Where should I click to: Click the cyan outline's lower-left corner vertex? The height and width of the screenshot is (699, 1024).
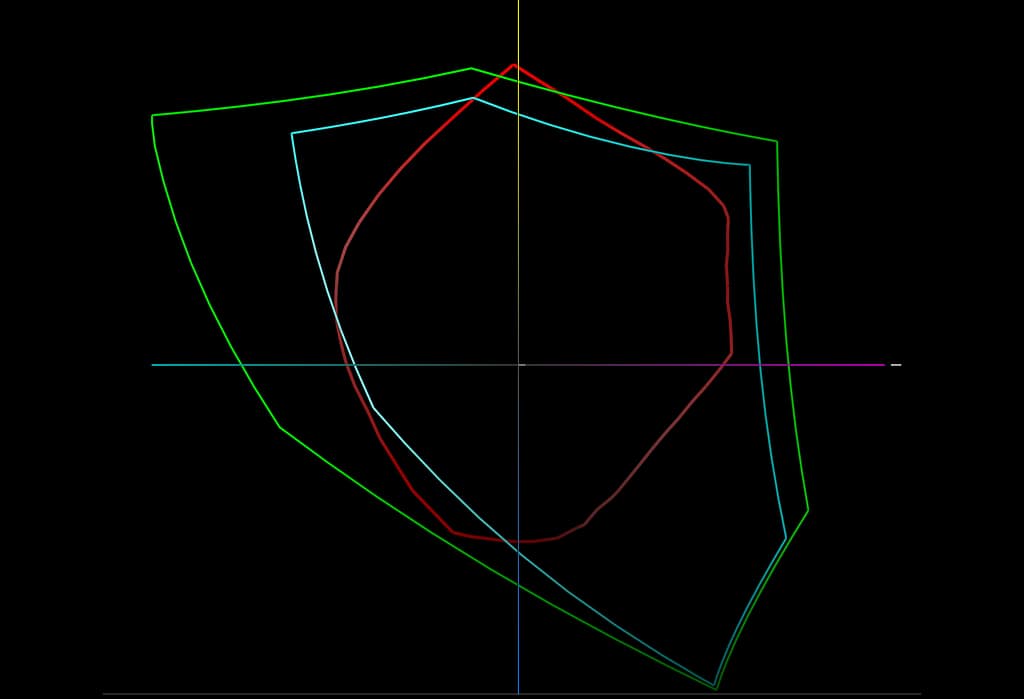click(x=373, y=408)
